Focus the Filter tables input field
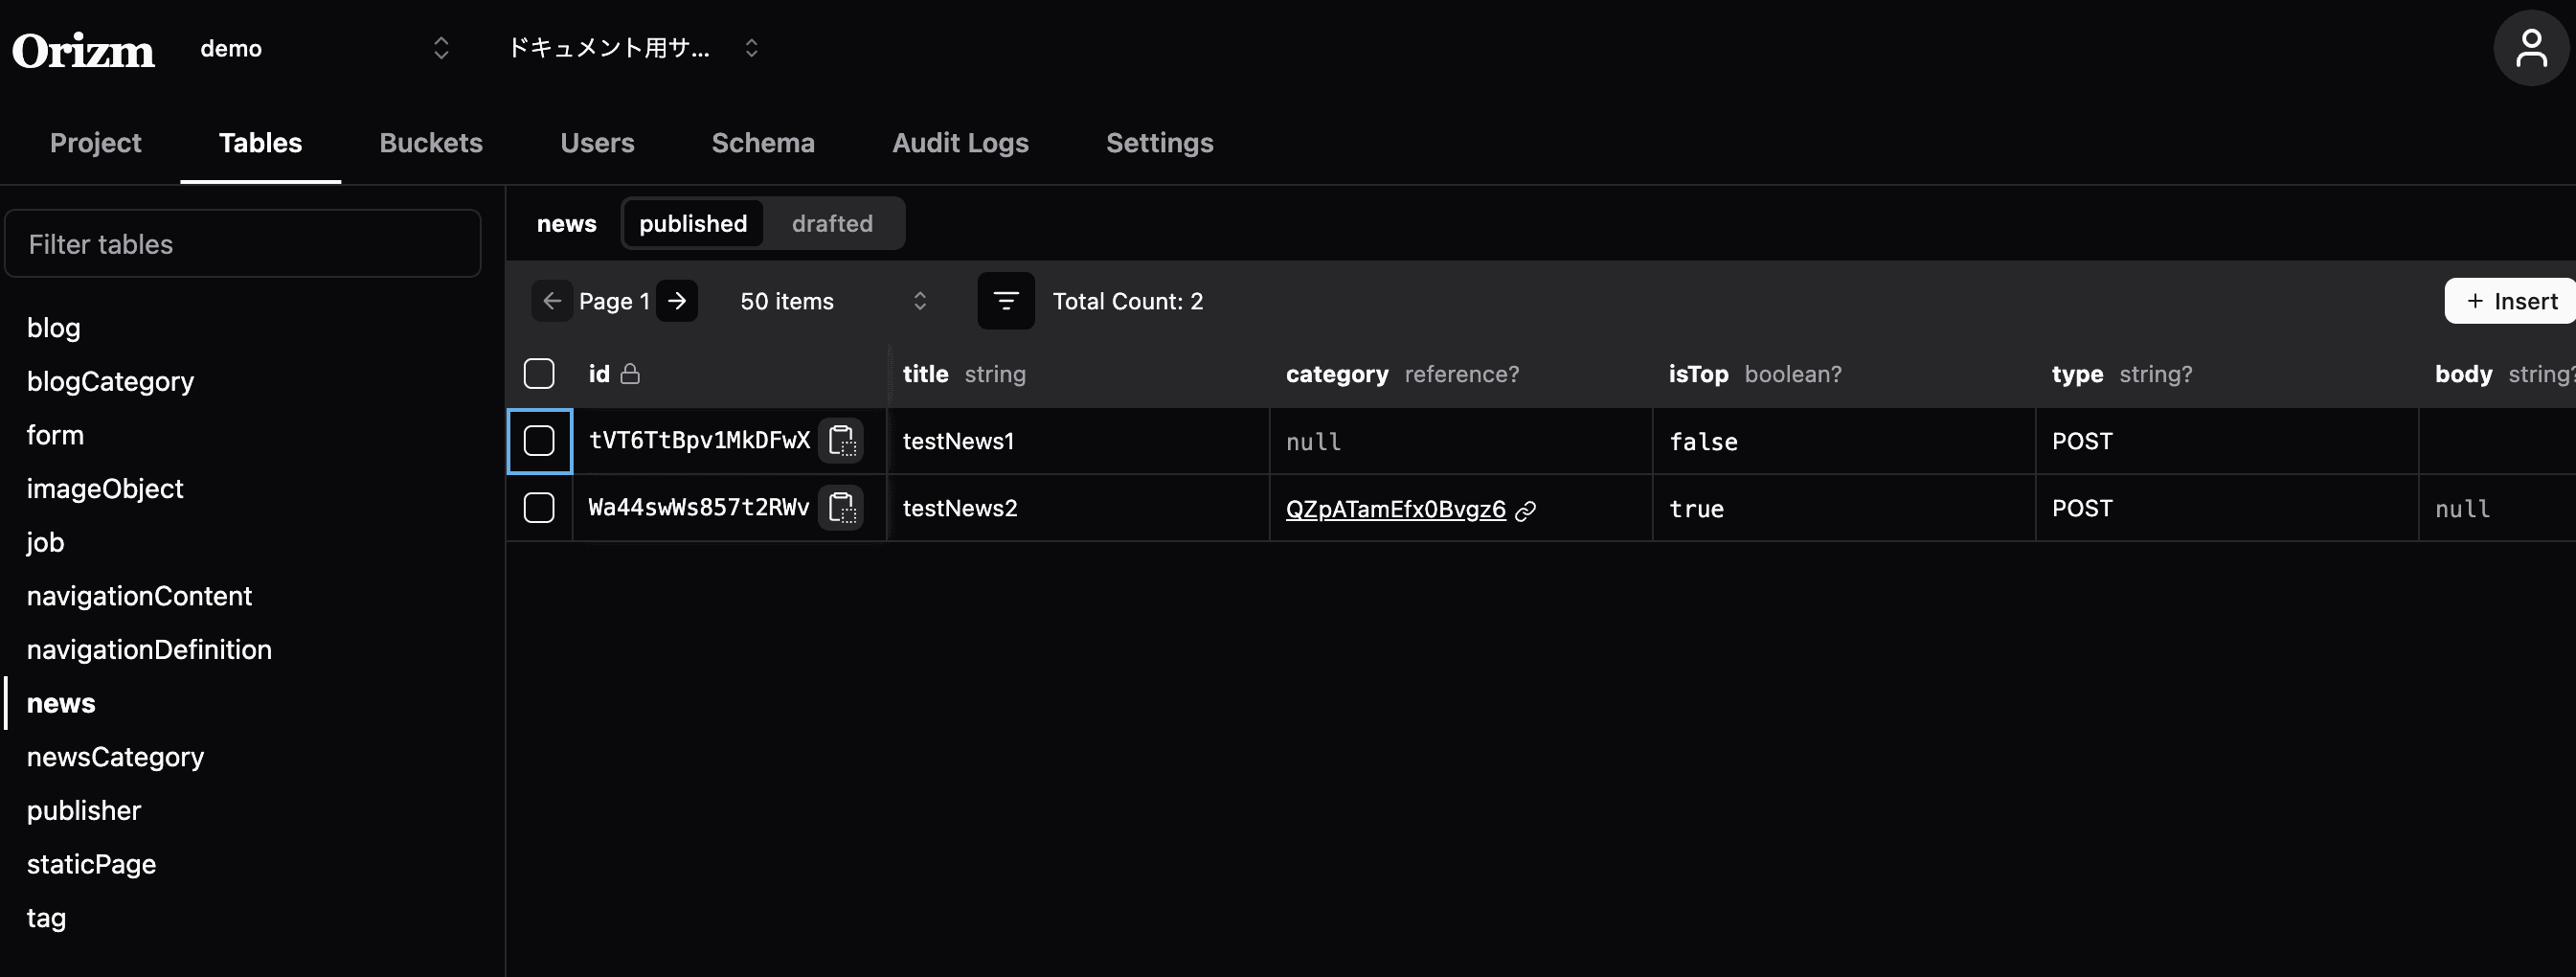Screen dimensions: 2576x977 pos(243,244)
